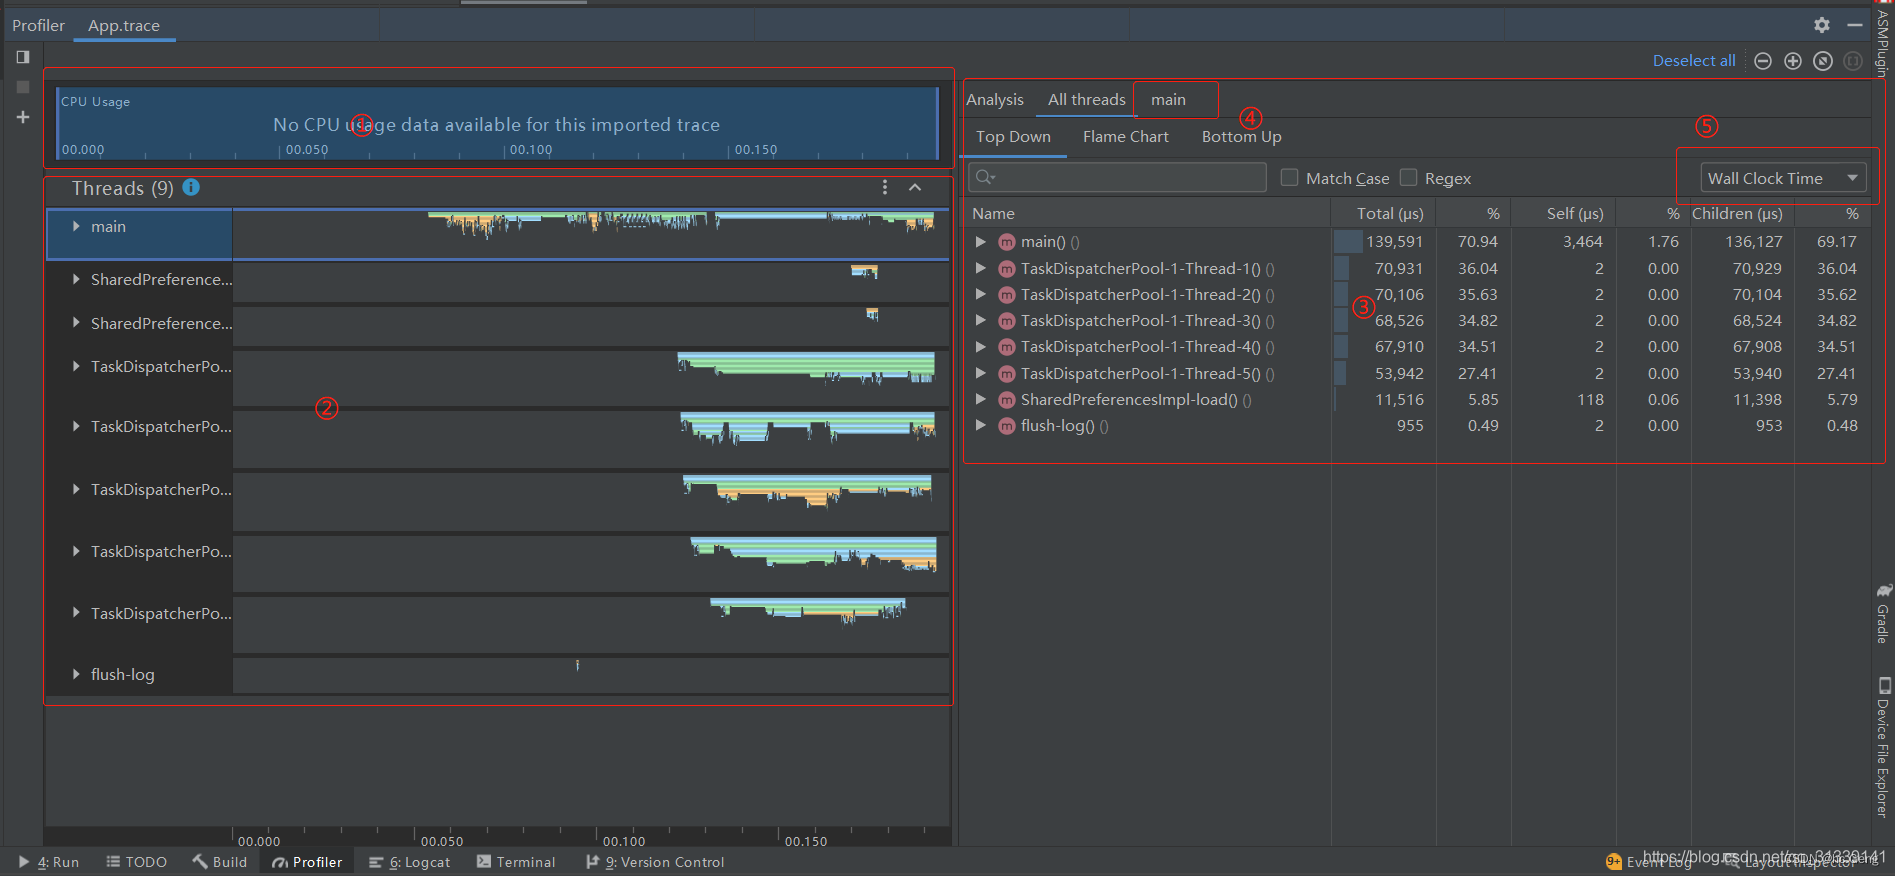This screenshot has width=1895, height=876.
Task: Sort by Total (μs) column header
Action: (1384, 214)
